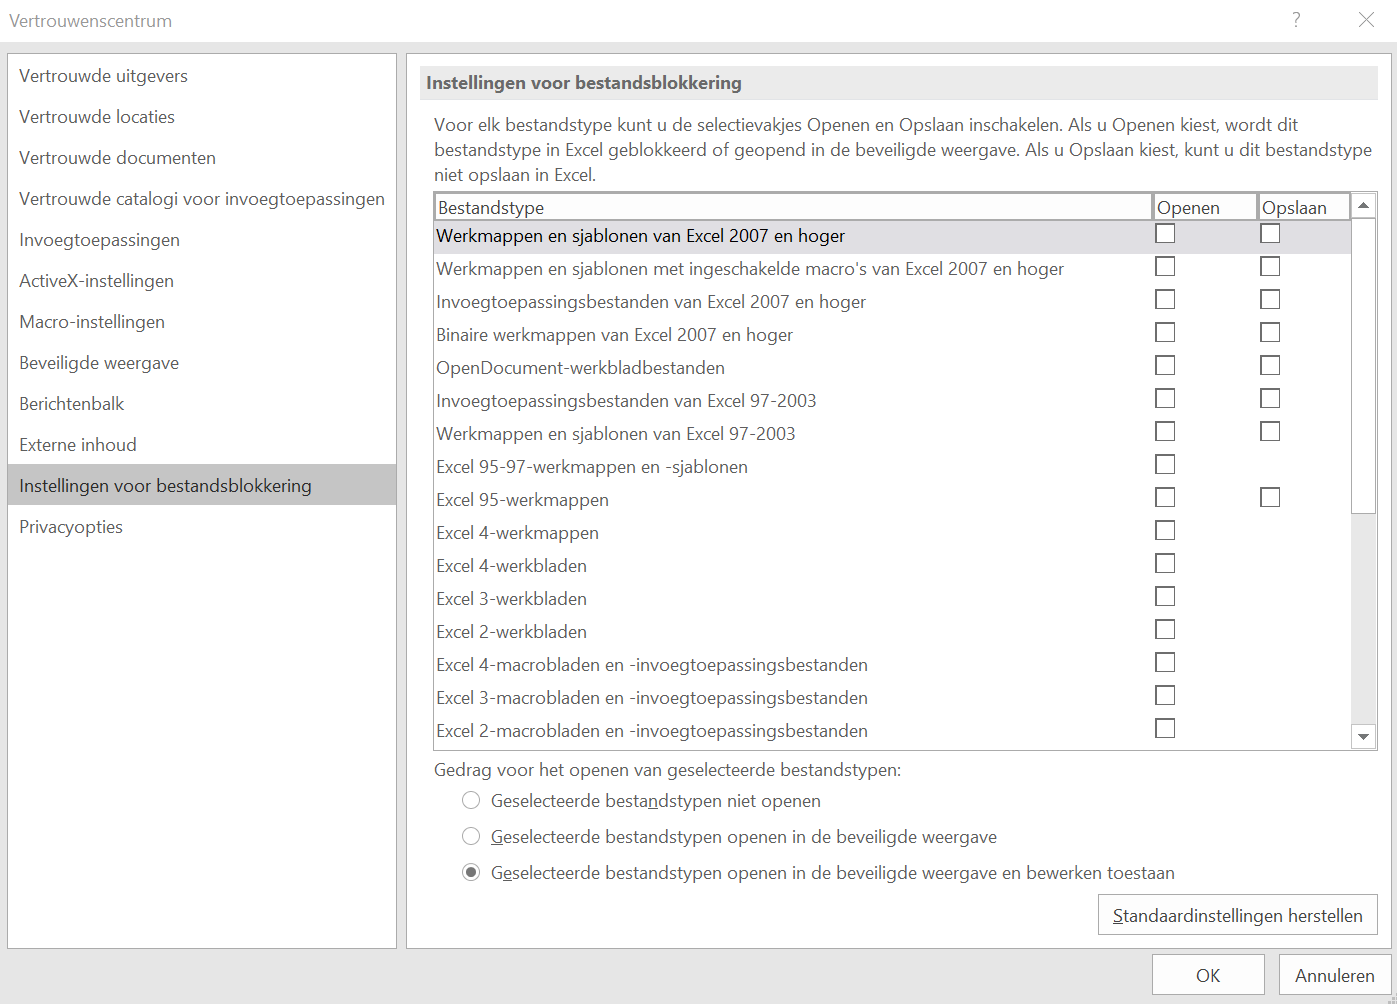Open Vertrouwde locaties section

tap(202, 117)
